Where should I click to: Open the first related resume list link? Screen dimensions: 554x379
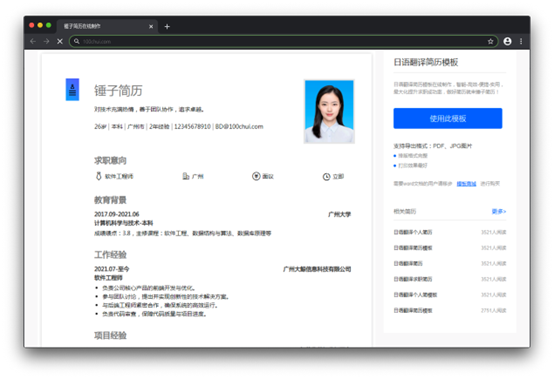(413, 232)
